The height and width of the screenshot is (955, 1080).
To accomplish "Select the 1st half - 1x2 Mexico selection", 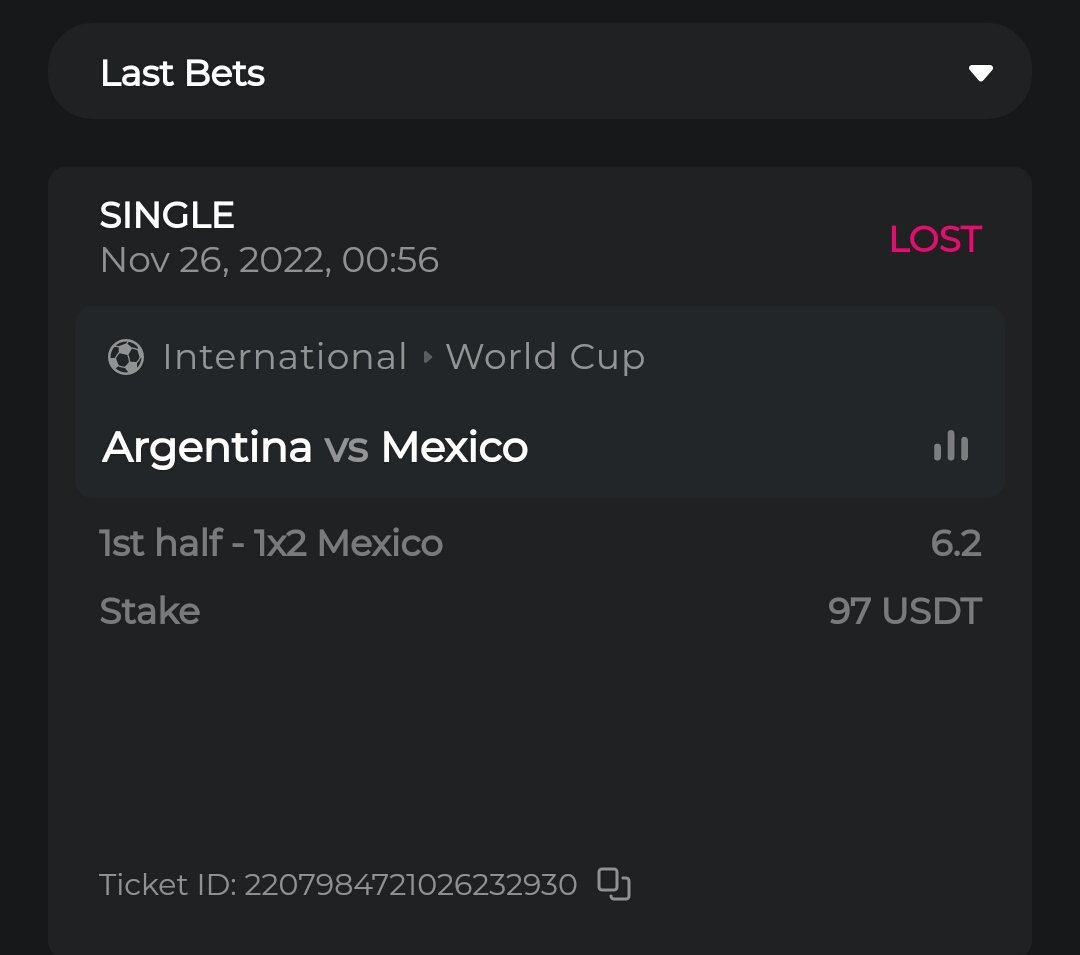I will (x=271, y=543).
